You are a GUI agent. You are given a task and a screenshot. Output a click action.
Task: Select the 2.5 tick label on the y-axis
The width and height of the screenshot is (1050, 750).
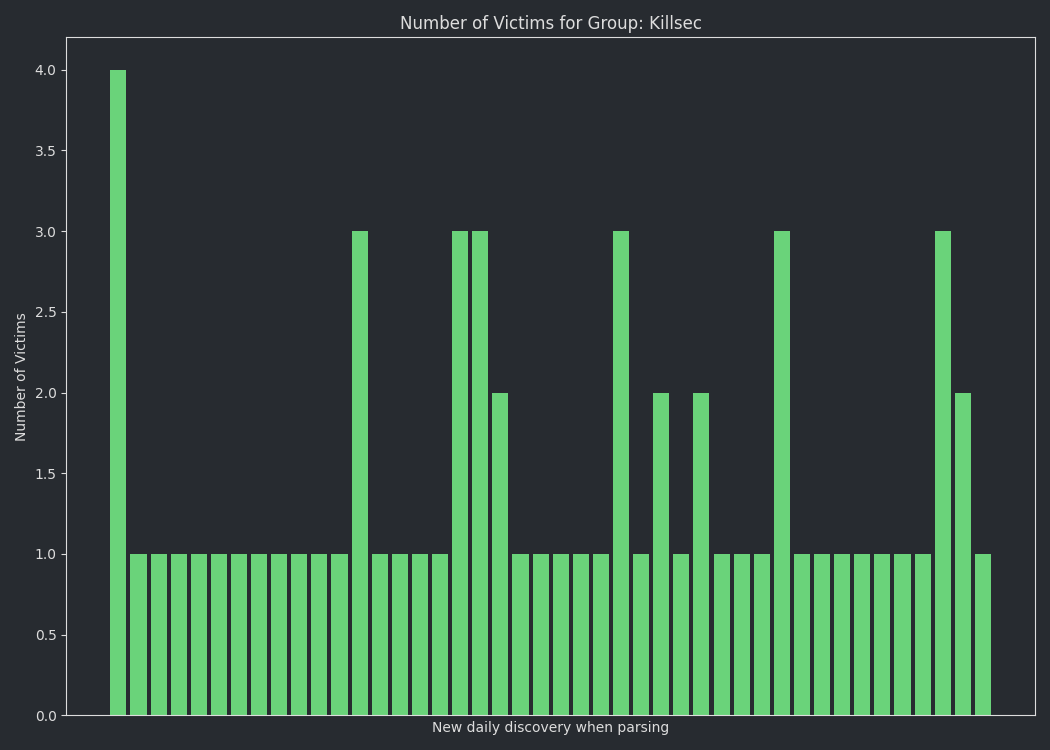tap(46, 313)
